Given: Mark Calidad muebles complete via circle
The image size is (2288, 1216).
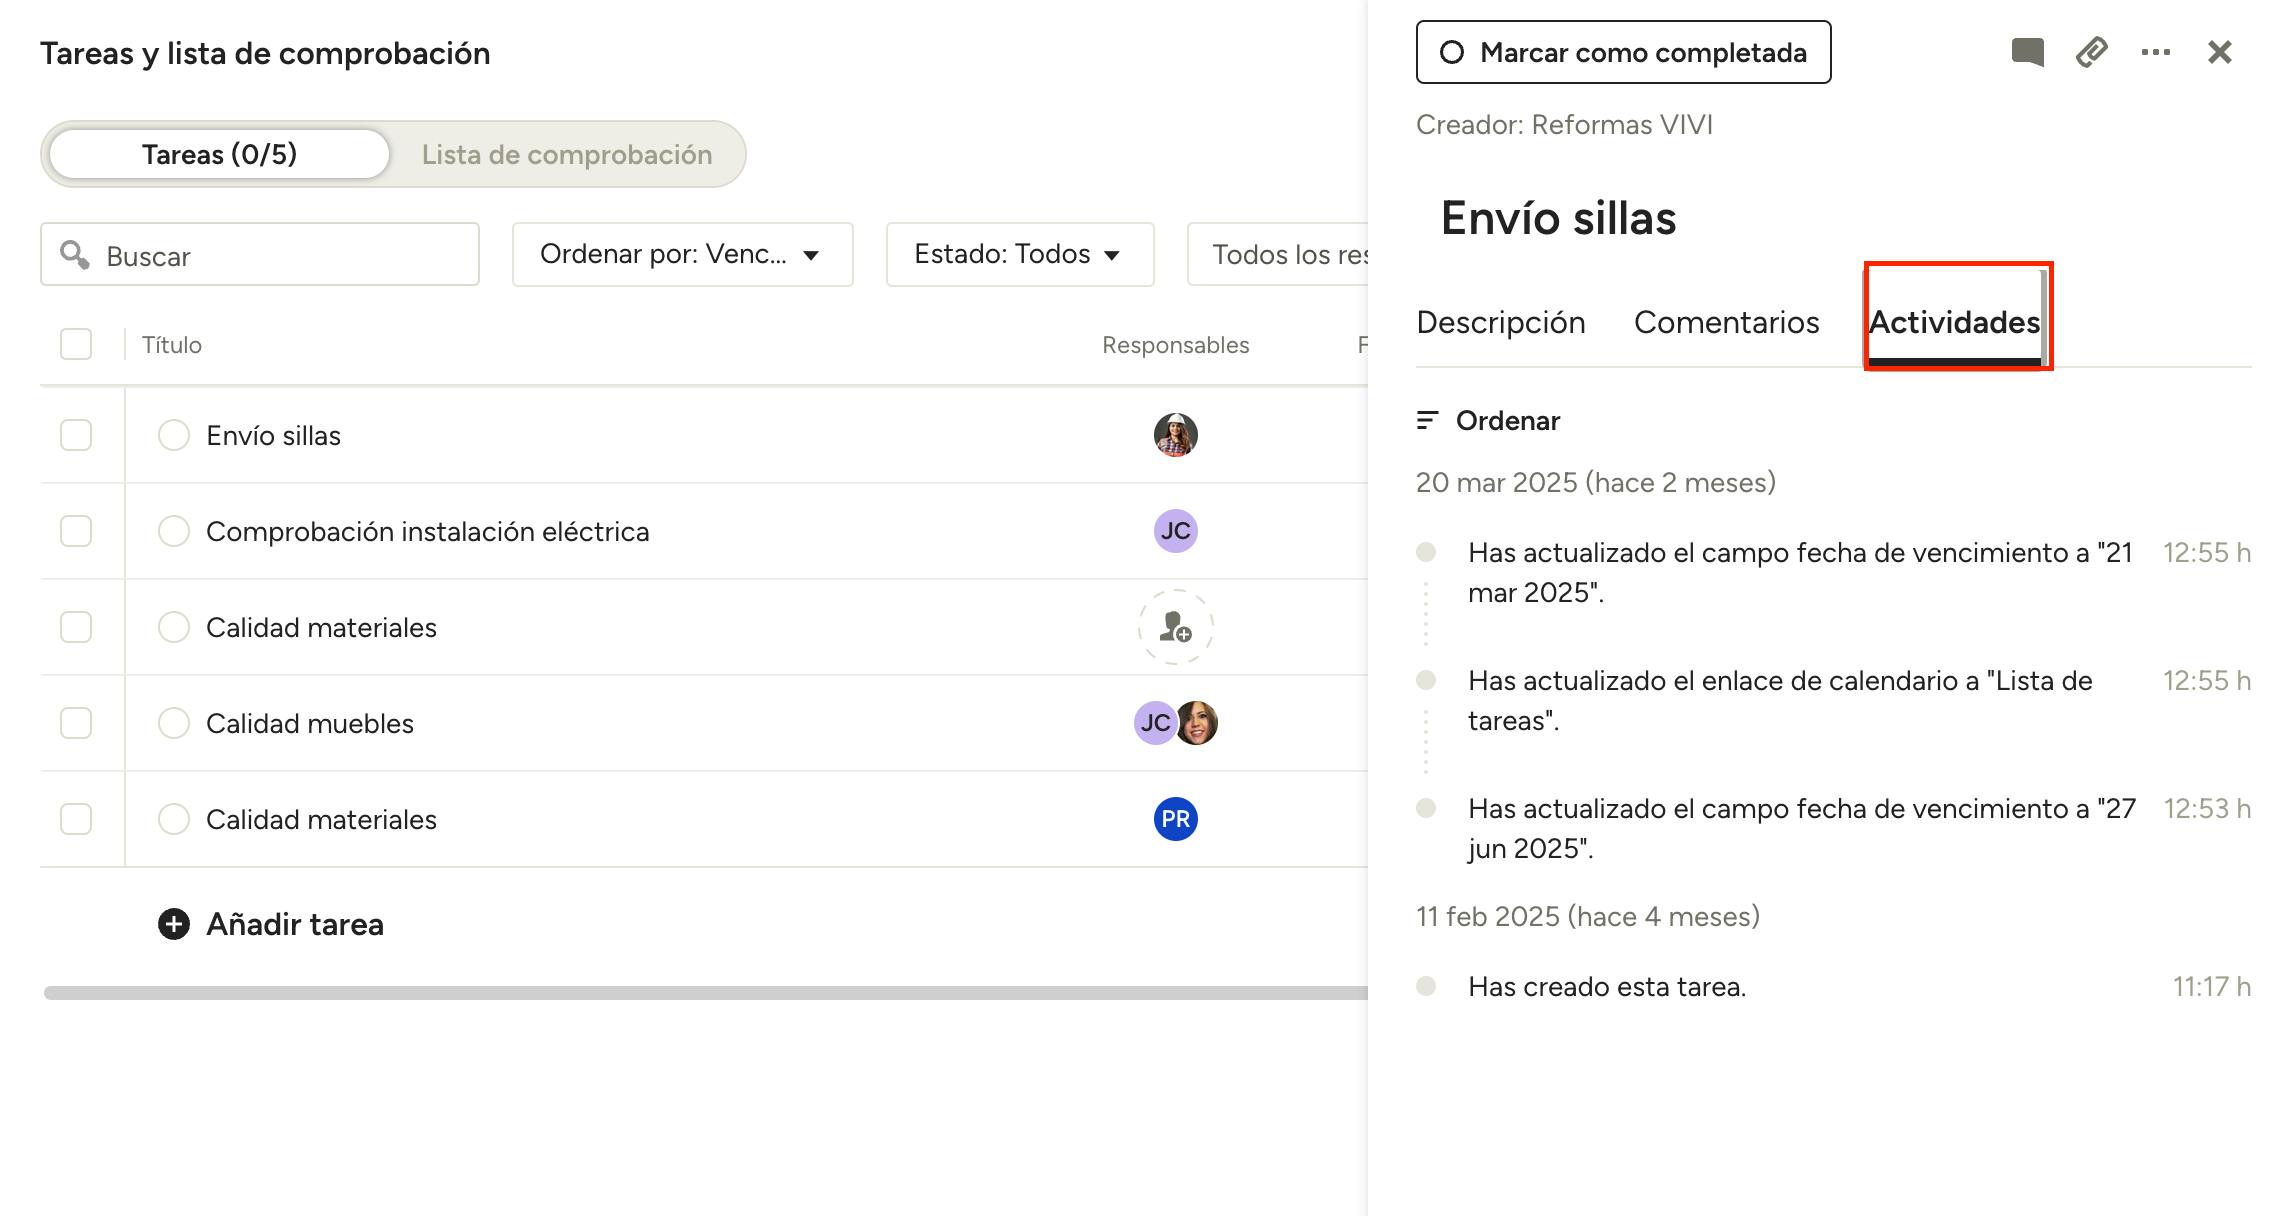Looking at the screenshot, I should coord(174,723).
